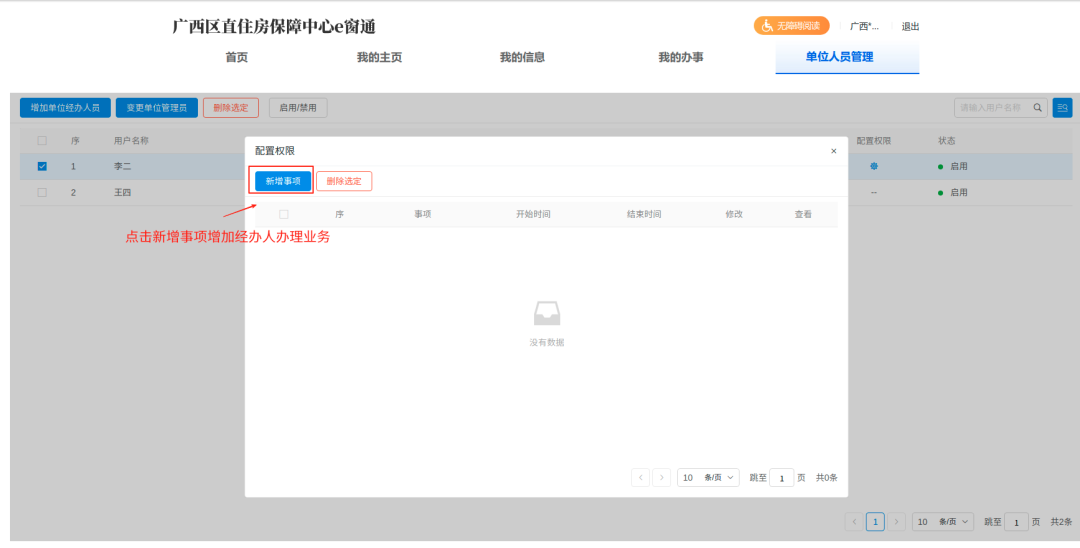The image size is (1080, 548).
Task: Expand the 广西 account name menu
Action: (864, 27)
